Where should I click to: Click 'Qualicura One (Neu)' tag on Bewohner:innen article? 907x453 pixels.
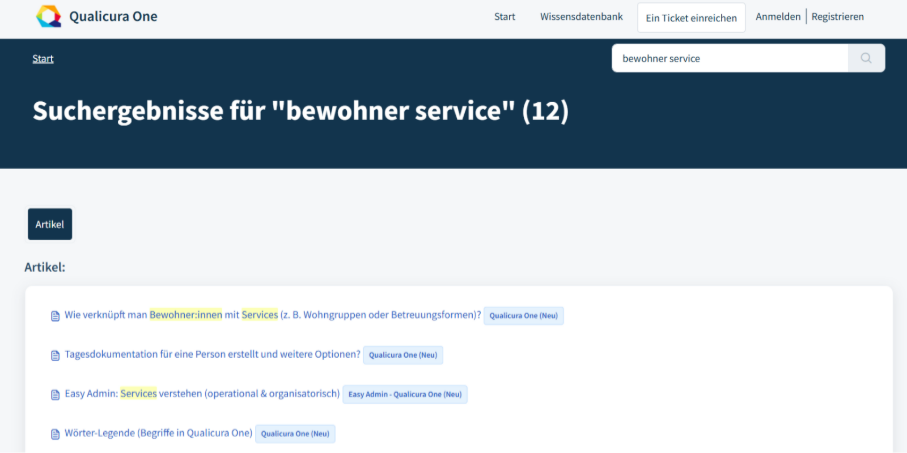523,316
